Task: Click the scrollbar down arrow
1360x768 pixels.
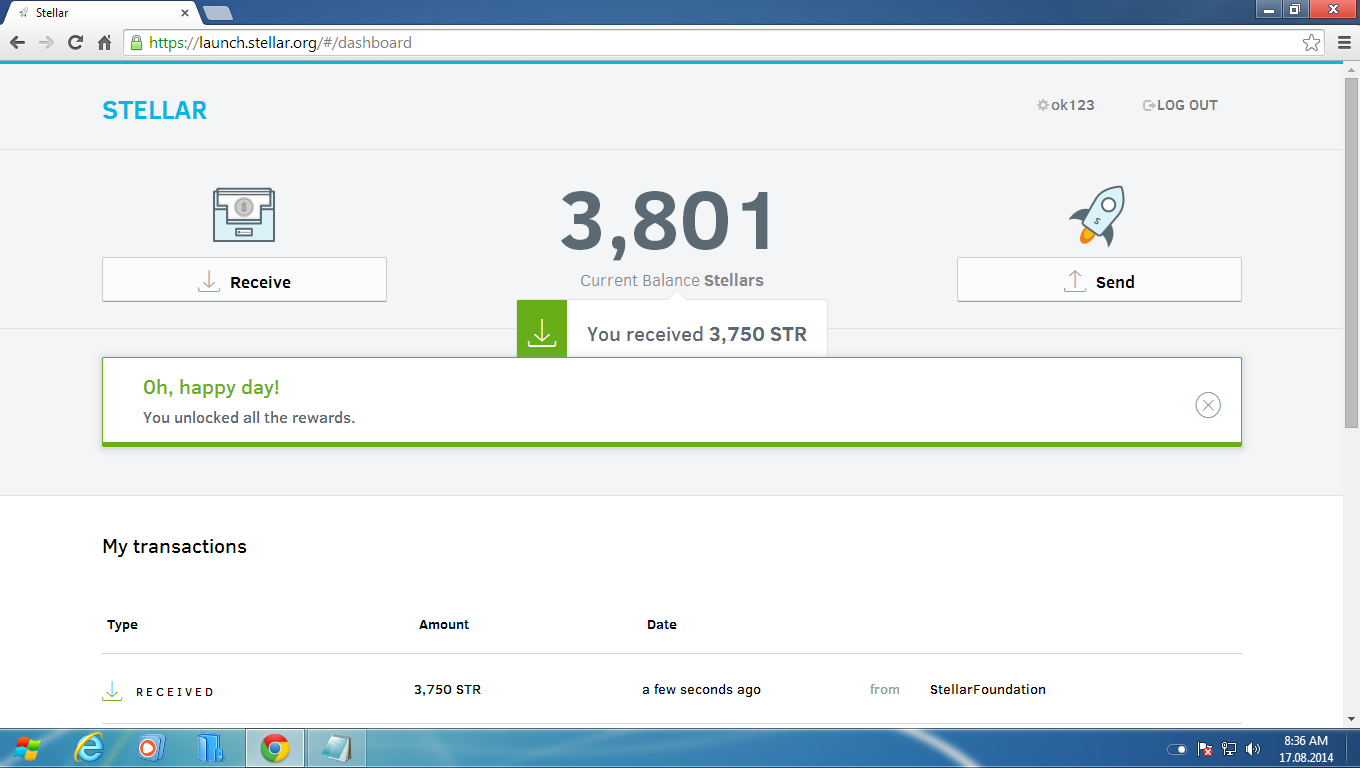Action: tap(1351, 719)
